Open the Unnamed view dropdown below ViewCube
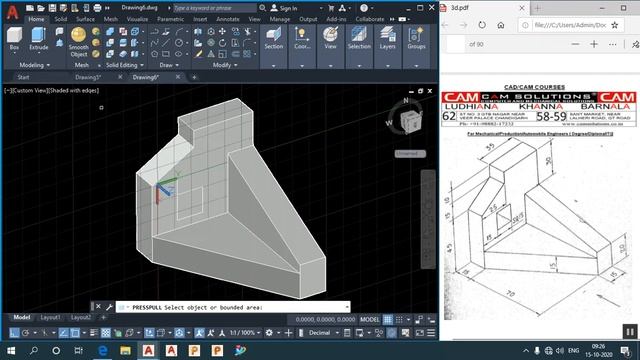Viewport: 640px width, 360px height. coord(410,153)
